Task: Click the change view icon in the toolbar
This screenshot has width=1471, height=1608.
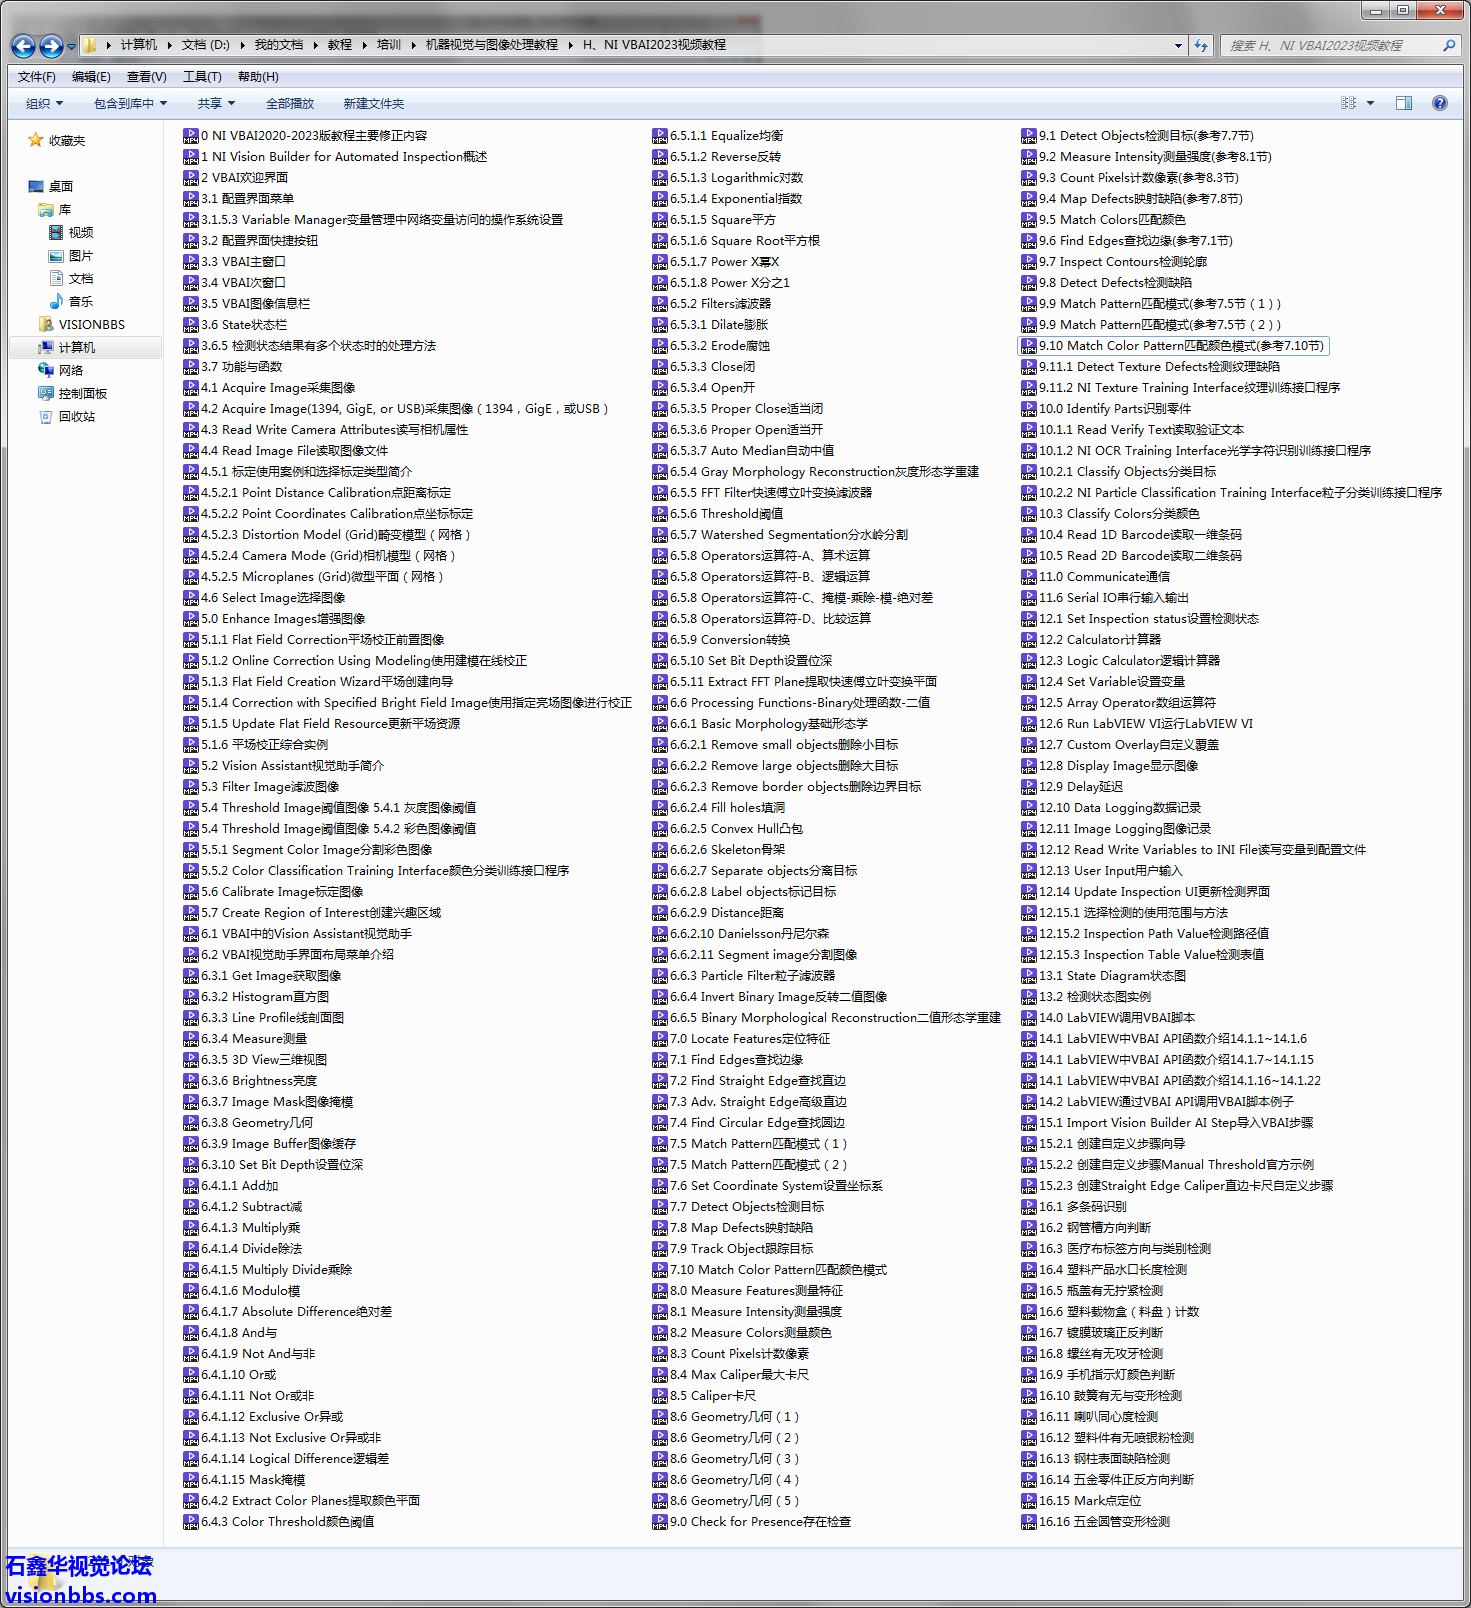Action: coord(1349,103)
